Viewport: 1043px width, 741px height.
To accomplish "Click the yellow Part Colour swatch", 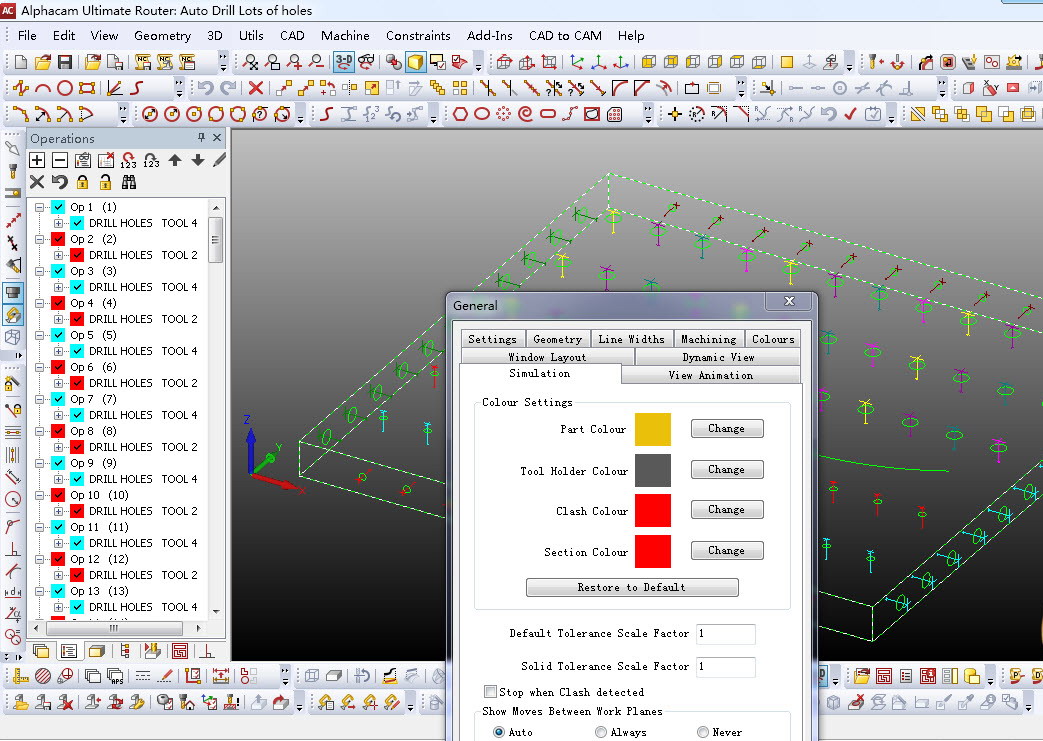I will (x=653, y=430).
